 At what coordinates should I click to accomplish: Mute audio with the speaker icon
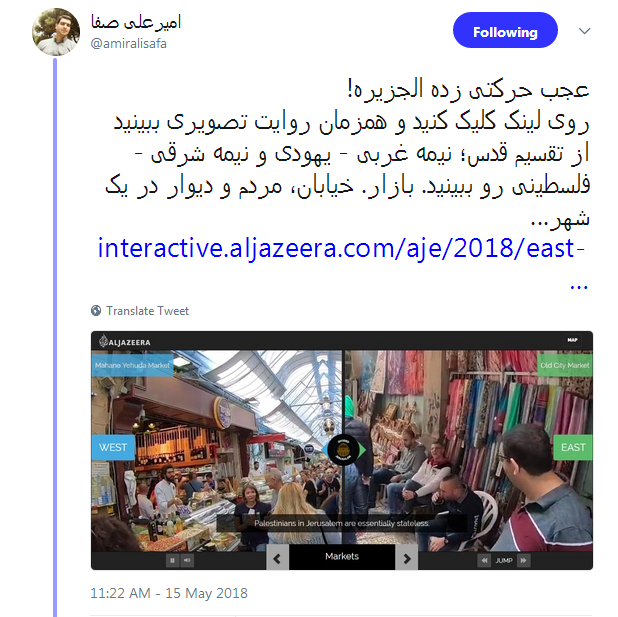187,560
